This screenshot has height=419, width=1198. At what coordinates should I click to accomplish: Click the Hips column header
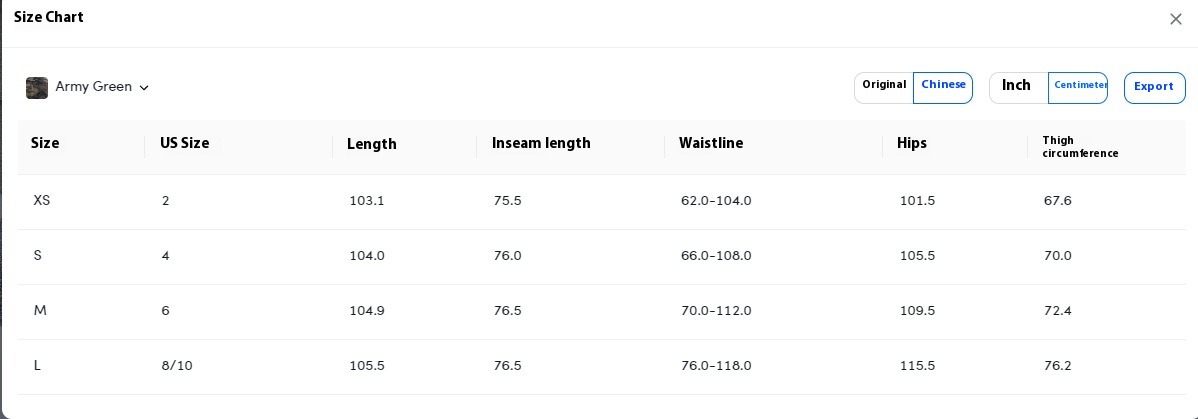point(911,143)
